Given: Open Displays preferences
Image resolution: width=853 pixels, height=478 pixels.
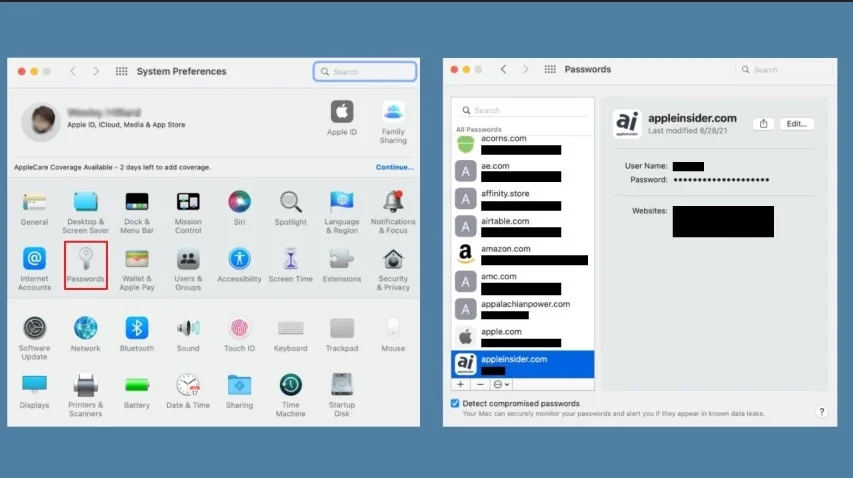Looking at the screenshot, I should pyautogui.click(x=34, y=390).
